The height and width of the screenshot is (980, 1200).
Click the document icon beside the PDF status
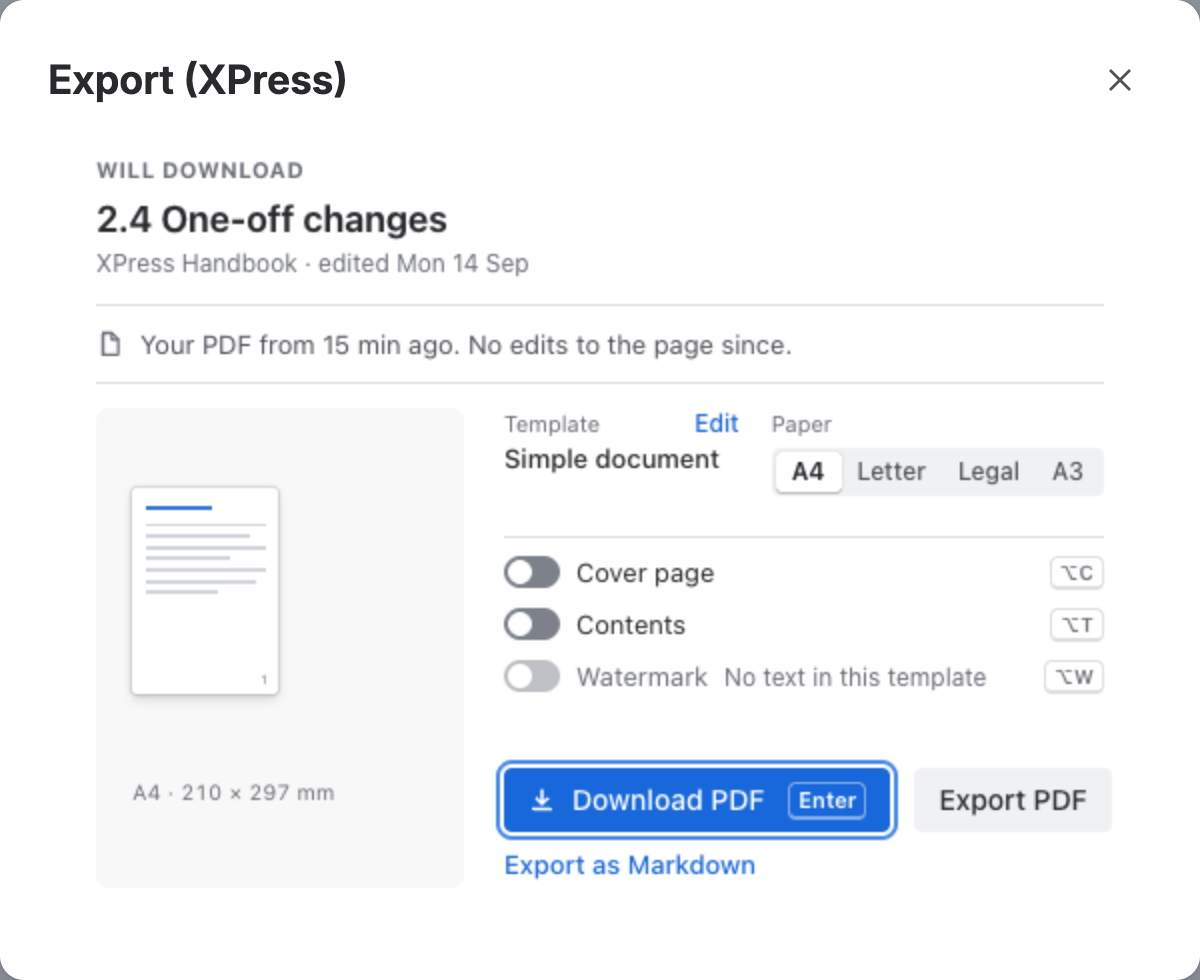(x=109, y=346)
